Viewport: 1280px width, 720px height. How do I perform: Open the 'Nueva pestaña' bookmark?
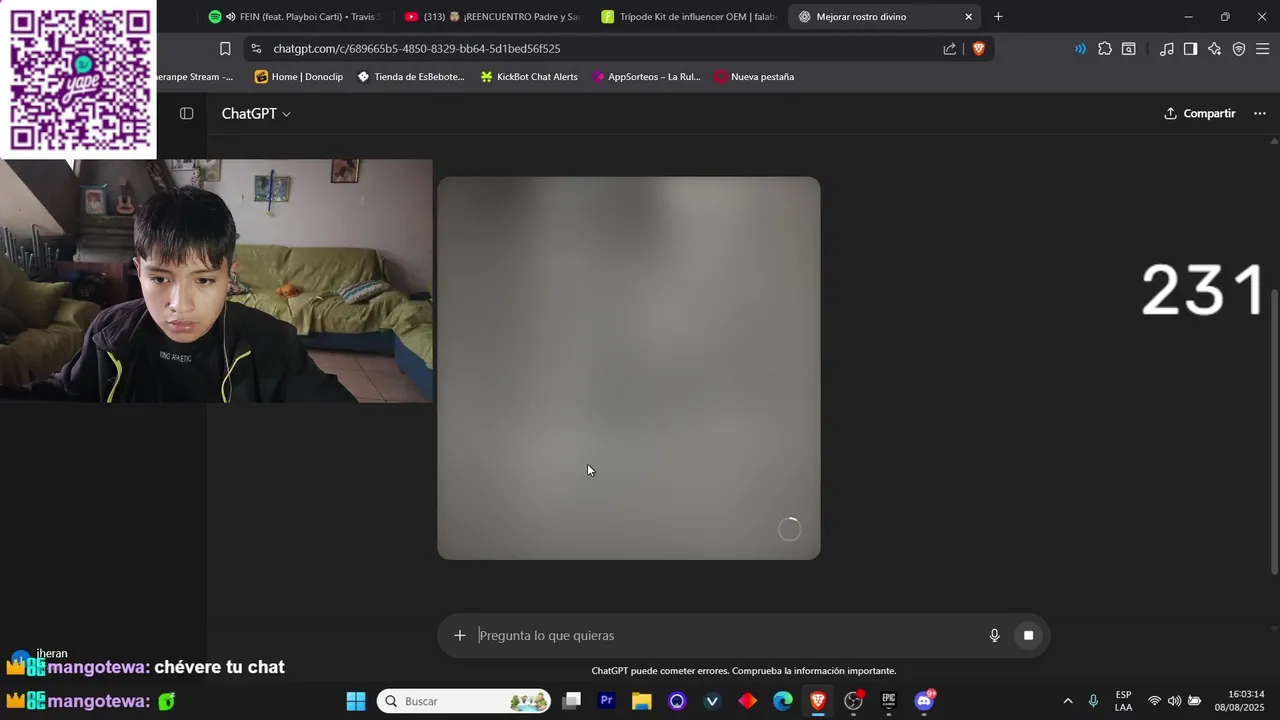click(754, 77)
